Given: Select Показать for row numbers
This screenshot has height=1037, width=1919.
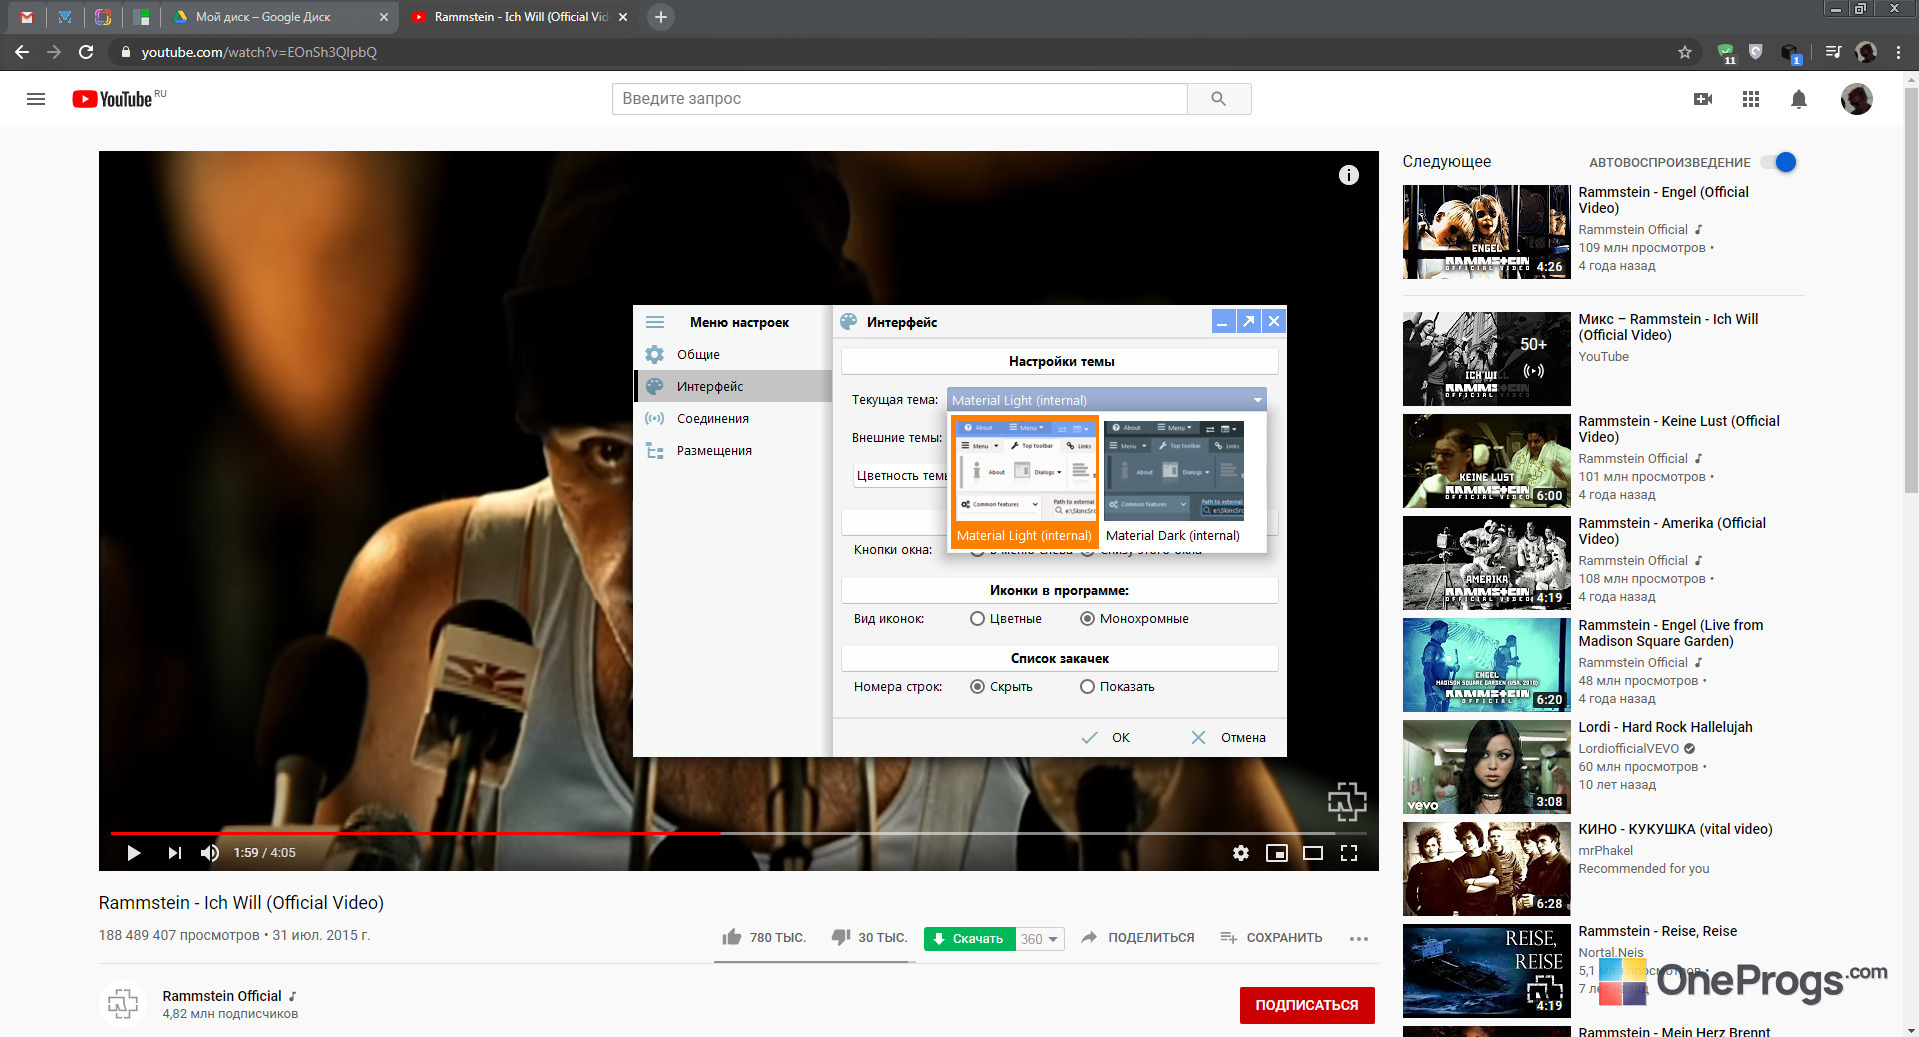Looking at the screenshot, I should click(x=1087, y=687).
